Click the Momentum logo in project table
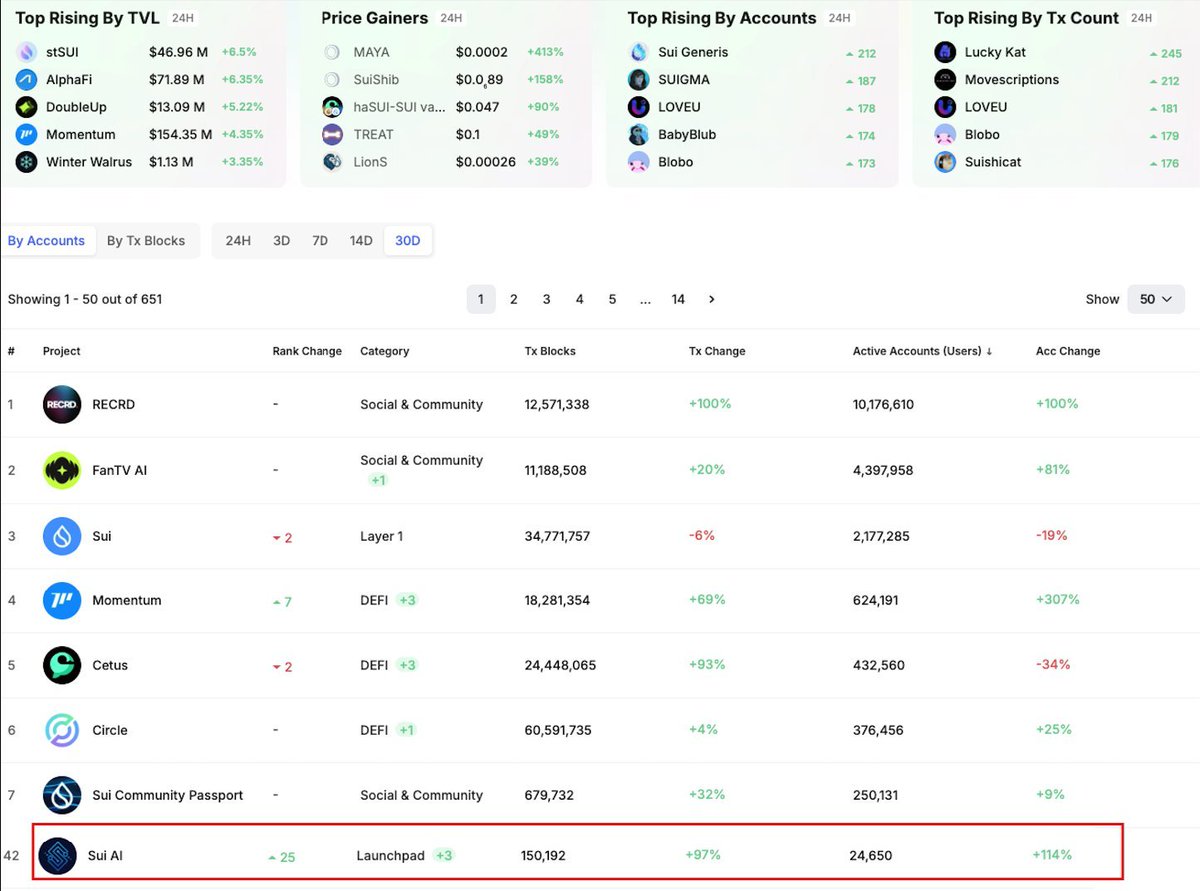This screenshot has height=891, width=1200. coord(62,600)
